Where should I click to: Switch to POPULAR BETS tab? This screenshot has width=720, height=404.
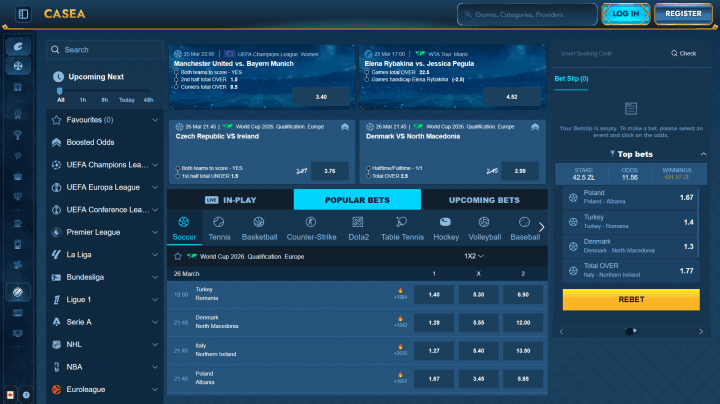[357, 200]
